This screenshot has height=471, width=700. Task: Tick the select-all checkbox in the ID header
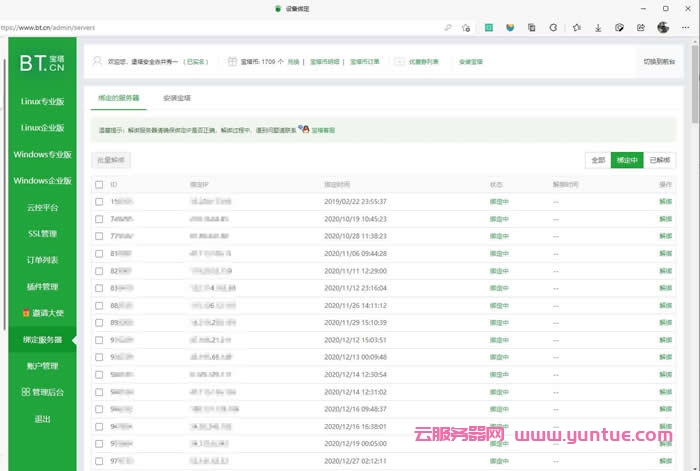click(x=99, y=185)
